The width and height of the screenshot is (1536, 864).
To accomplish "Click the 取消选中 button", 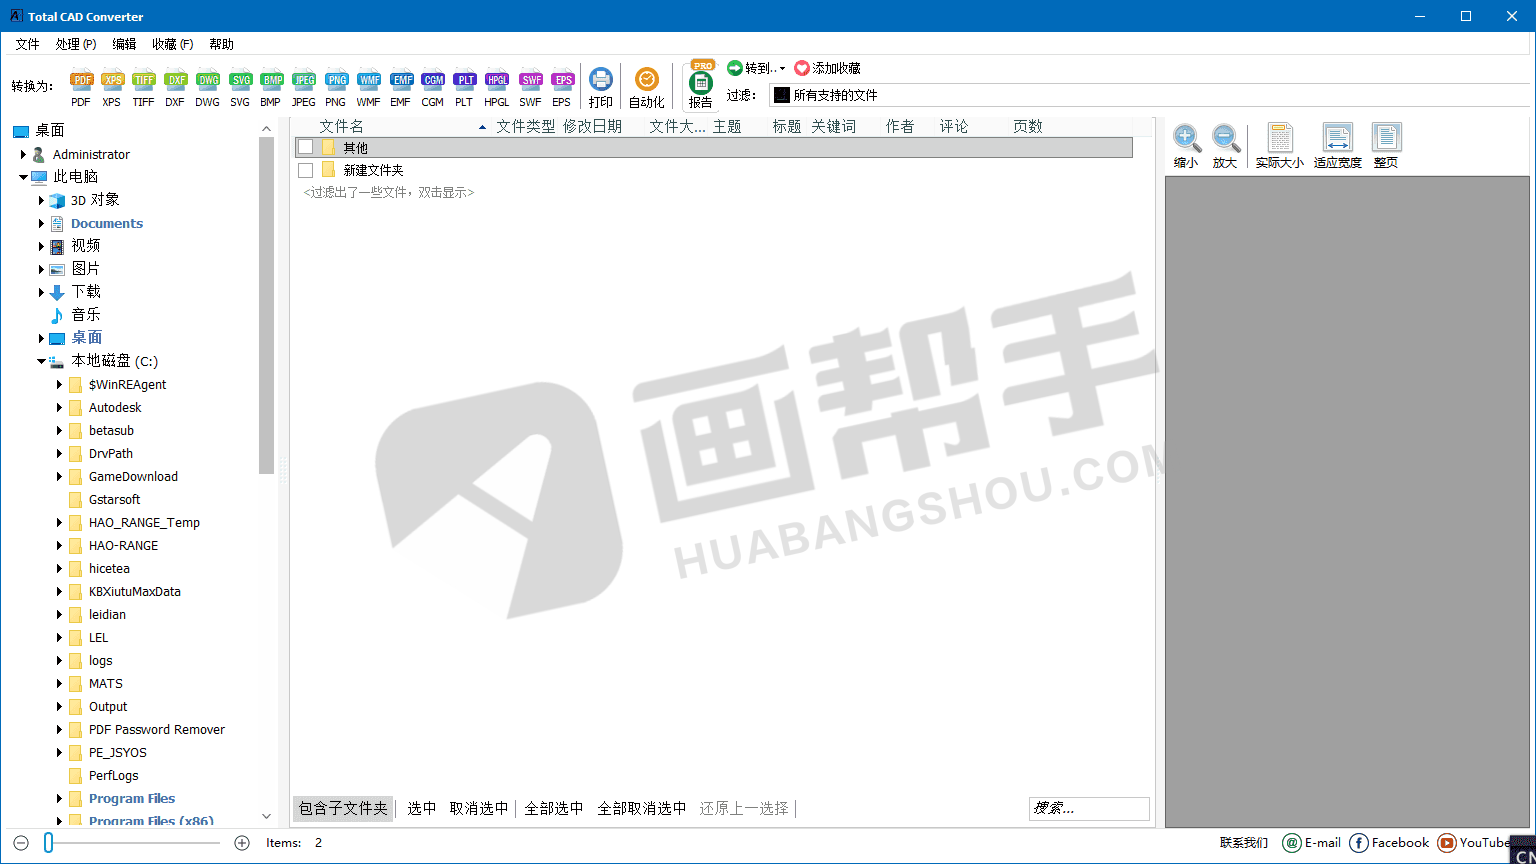I will coord(479,808).
